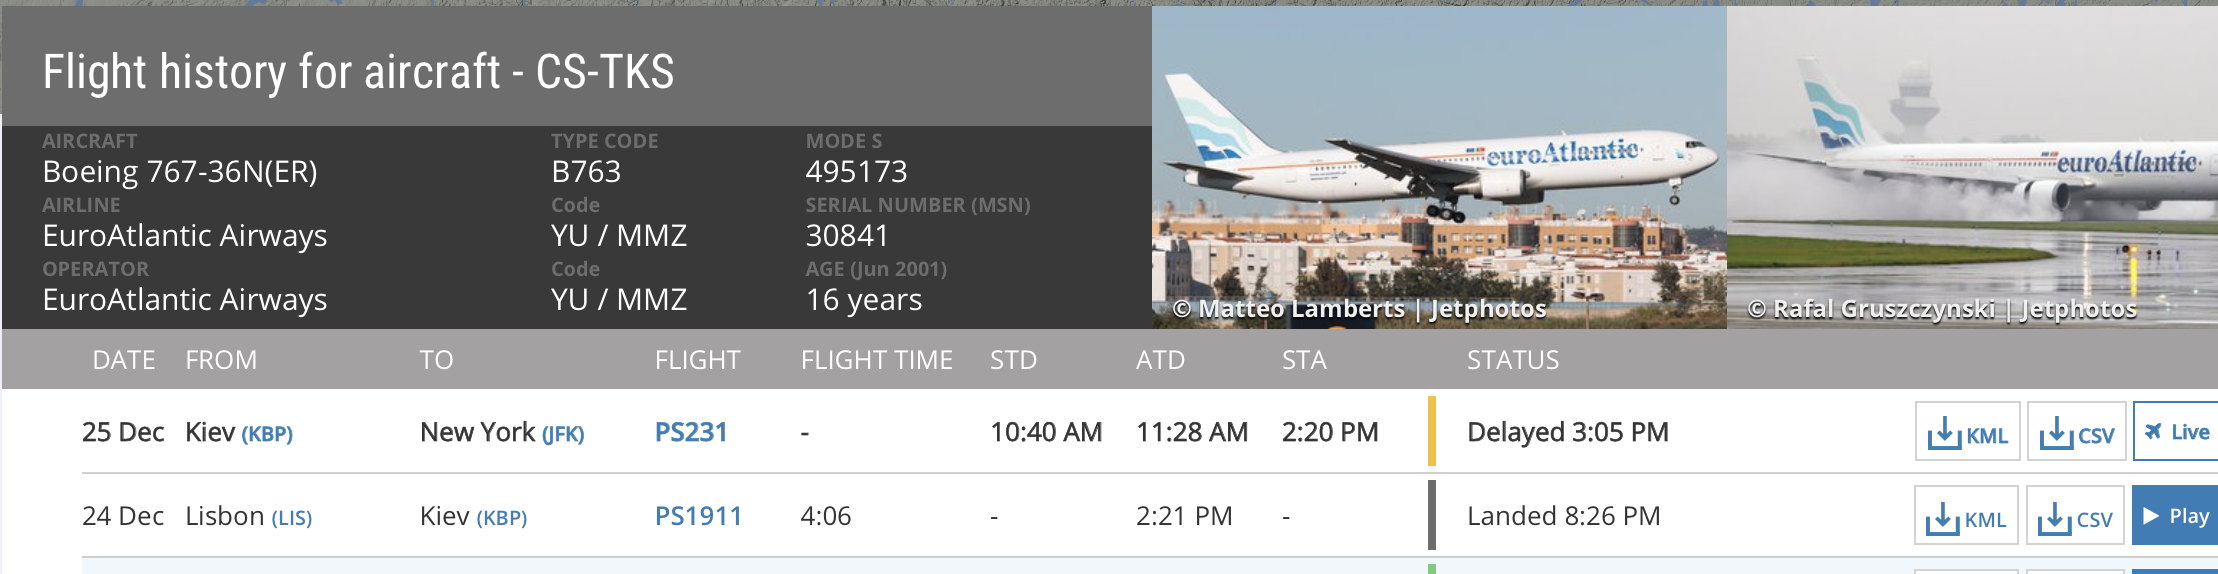Download CSV for the 24 Dec flight
The width and height of the screenshot is (2218, 574).
tap(2075, 517)
